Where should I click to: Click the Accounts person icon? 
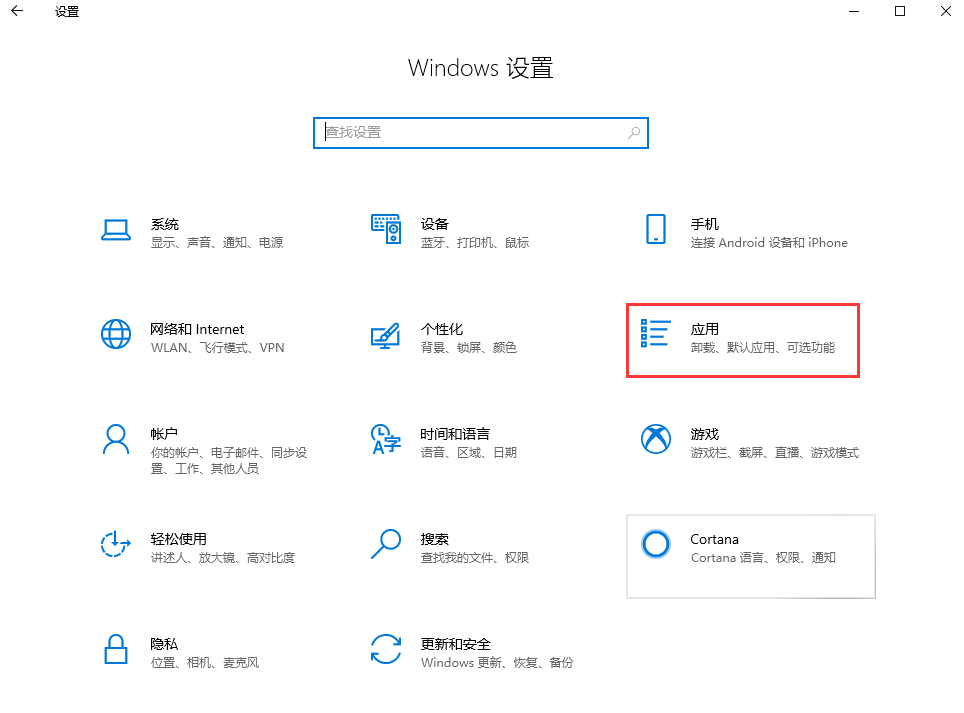[116, 439]
